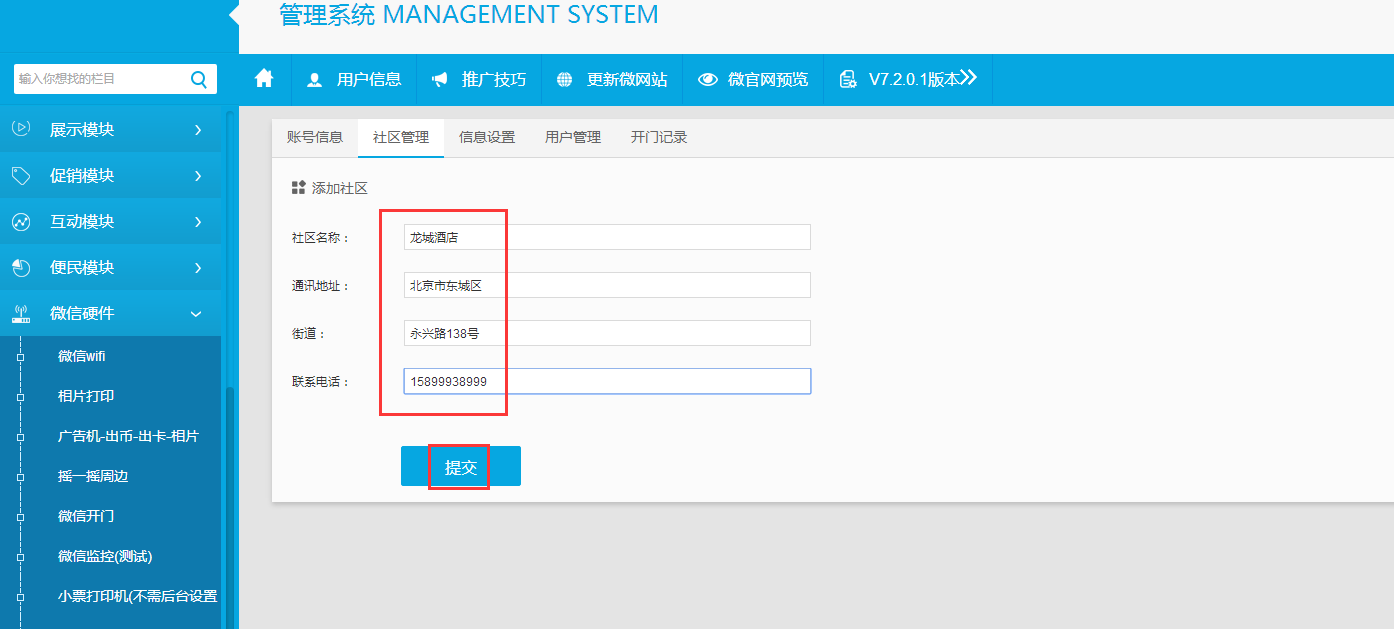Click the router icon beside 微信硬件
1394x629 pixels.
[20, 313]
